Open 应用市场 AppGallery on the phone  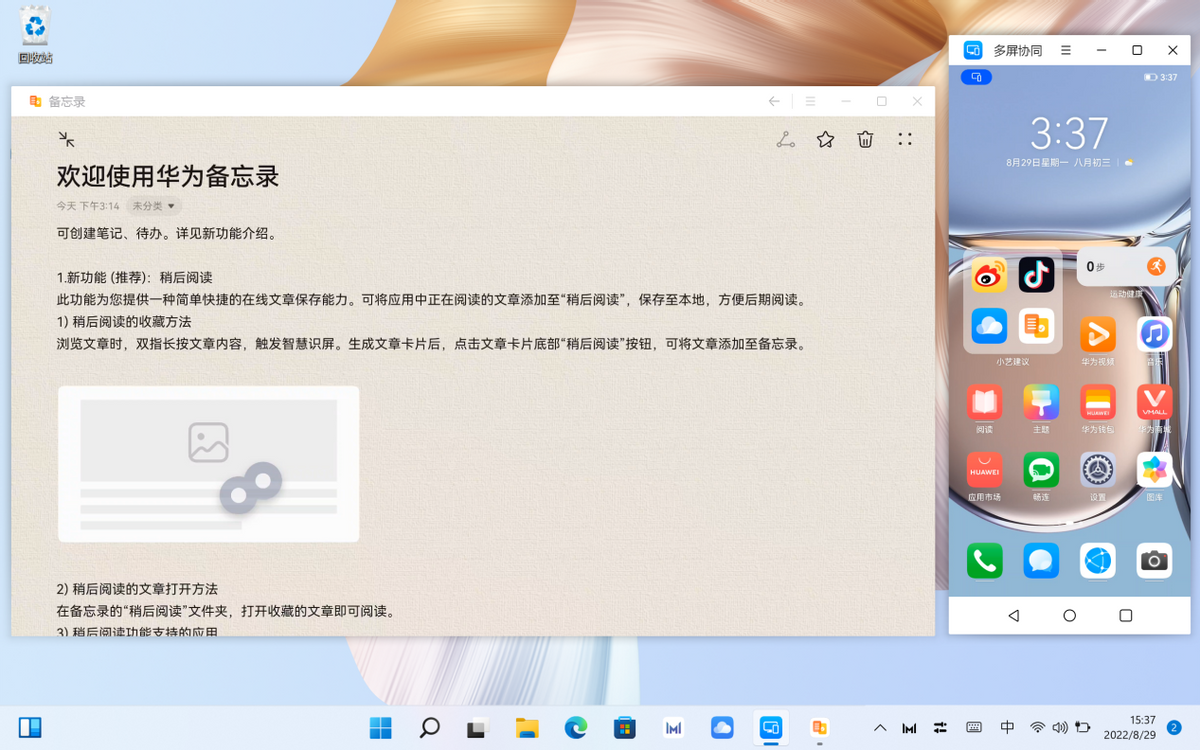[985, 470]
